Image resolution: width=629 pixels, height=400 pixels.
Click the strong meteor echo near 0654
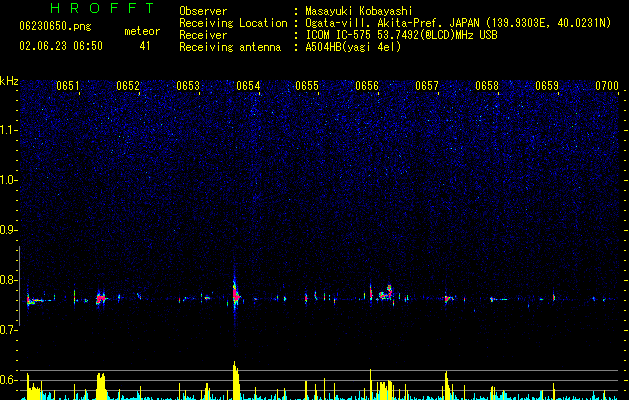click(235, 295)
